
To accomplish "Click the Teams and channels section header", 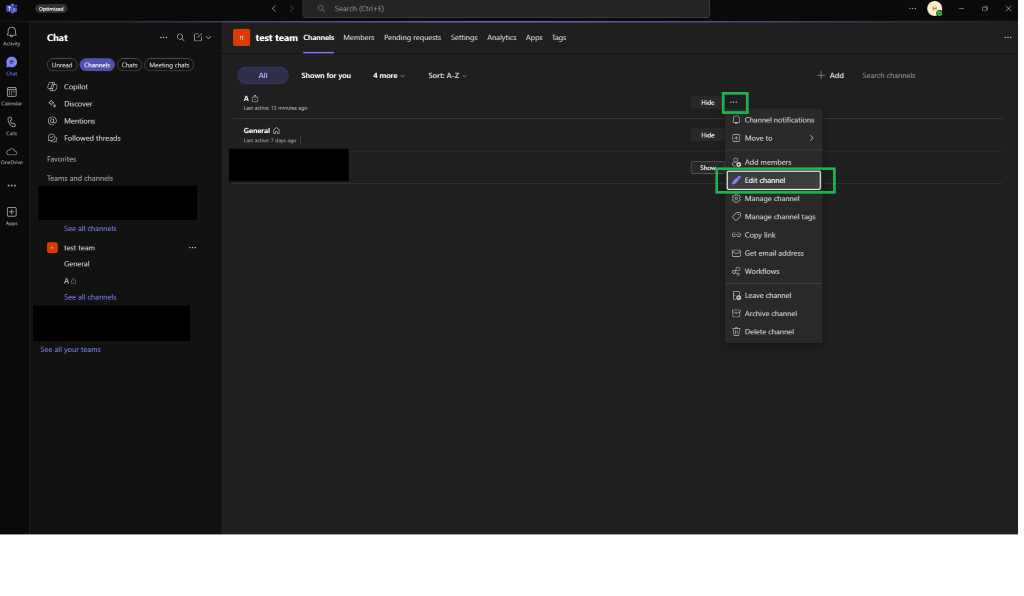I will [80, 178].
